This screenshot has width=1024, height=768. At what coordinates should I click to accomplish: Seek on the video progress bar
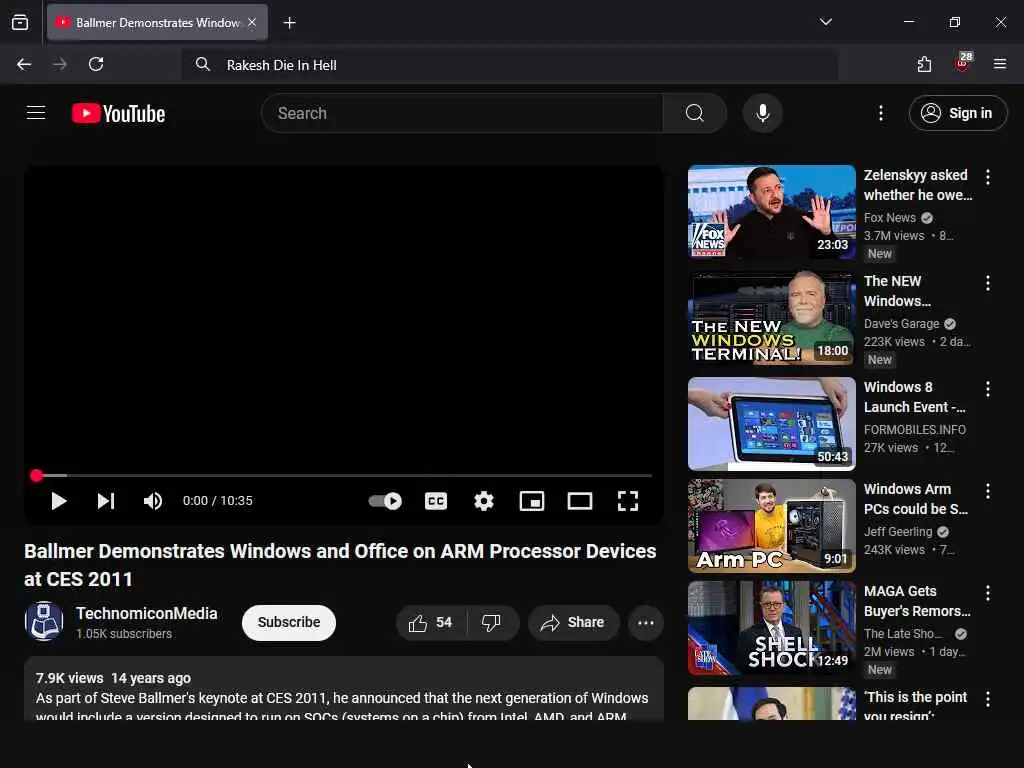(x=344, y=475)
